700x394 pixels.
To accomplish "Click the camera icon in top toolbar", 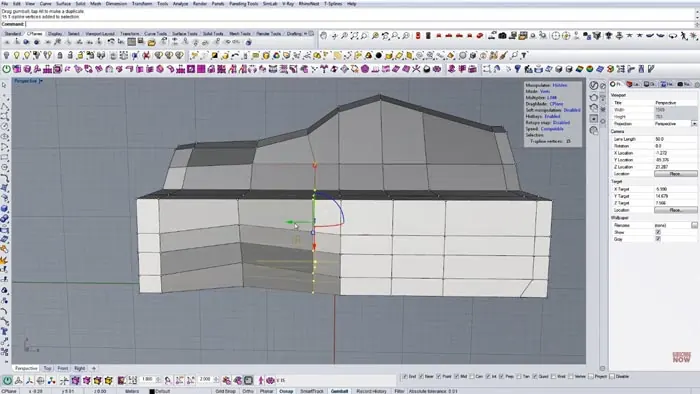I will [x=502, y=35].
